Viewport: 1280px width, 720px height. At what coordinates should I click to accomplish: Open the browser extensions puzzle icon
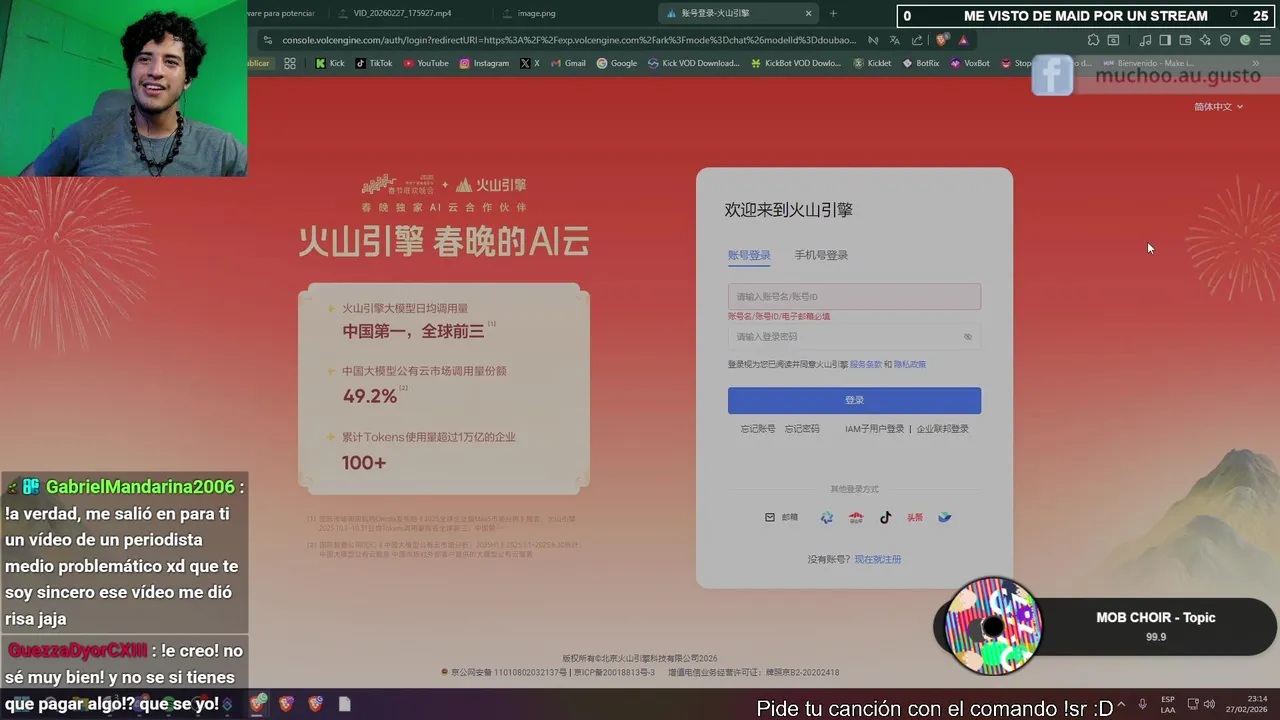(x=1093, y=40)
